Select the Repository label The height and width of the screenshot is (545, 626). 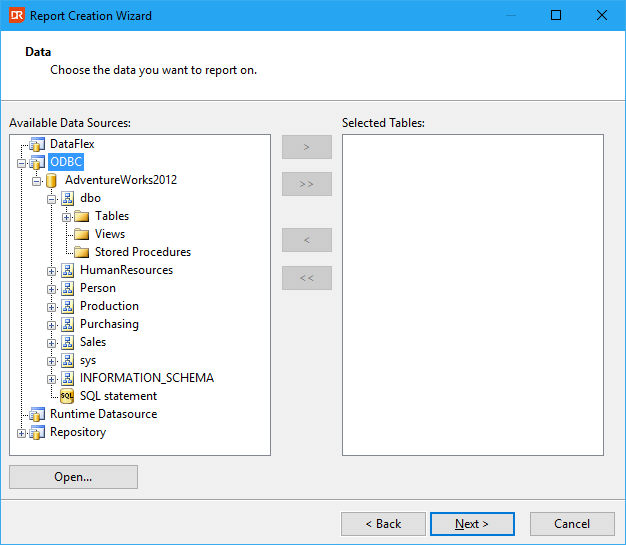coord(78,432)
